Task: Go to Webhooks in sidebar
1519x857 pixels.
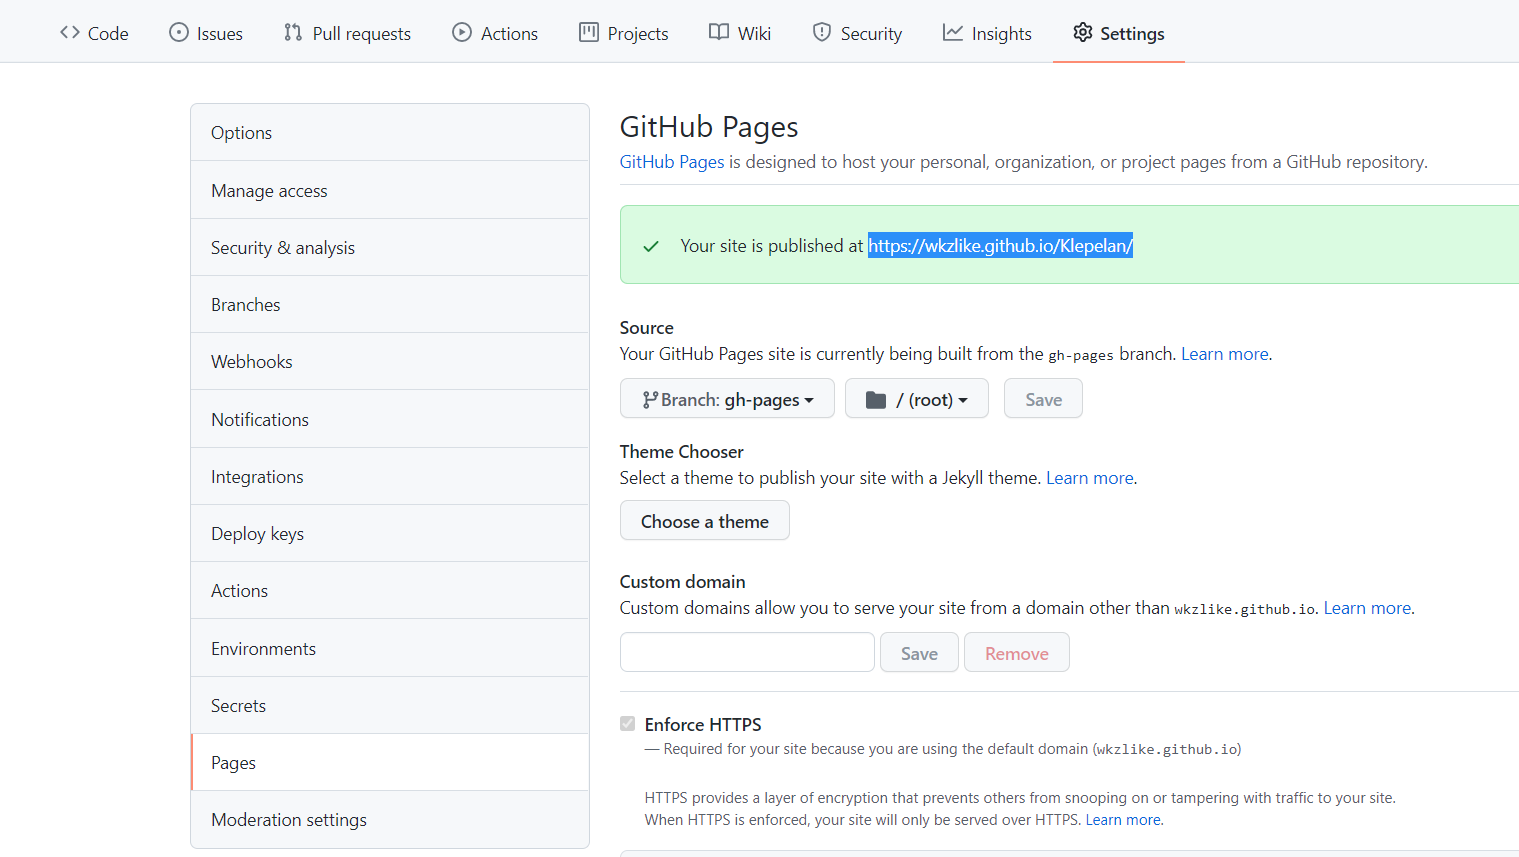Action: click(390, 361)
